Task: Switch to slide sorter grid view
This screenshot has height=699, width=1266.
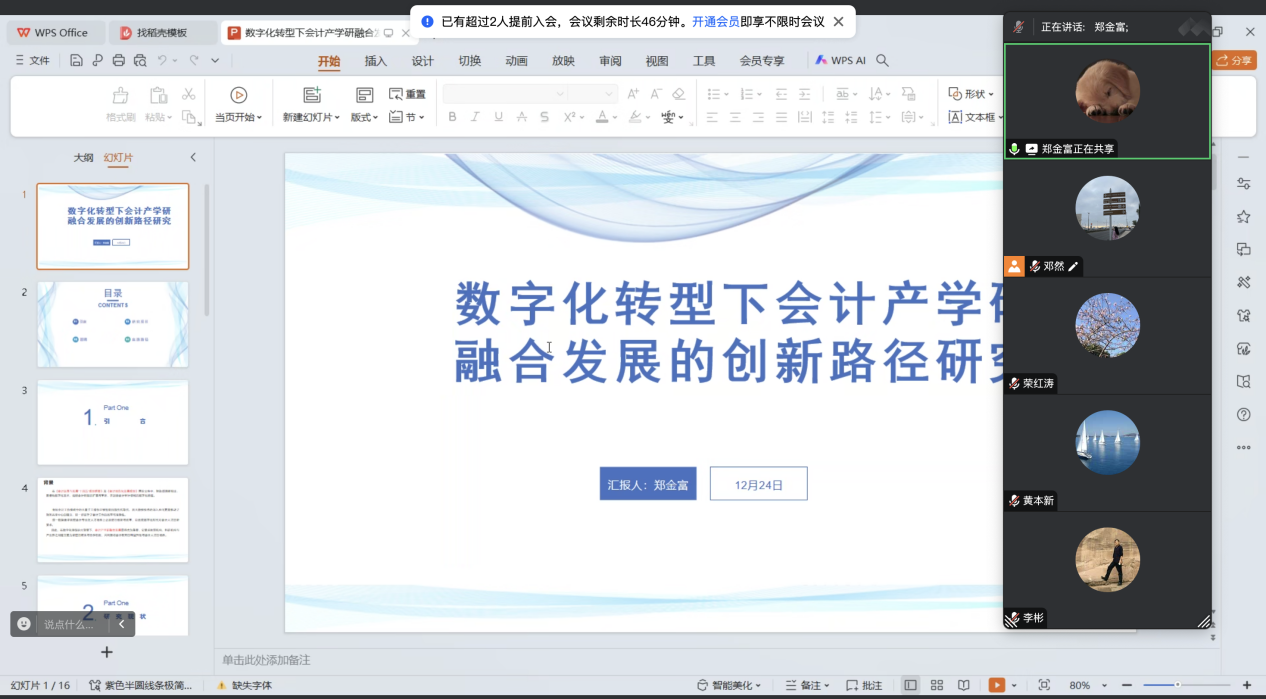Action: pyautogui.click(x=937, y=685)
